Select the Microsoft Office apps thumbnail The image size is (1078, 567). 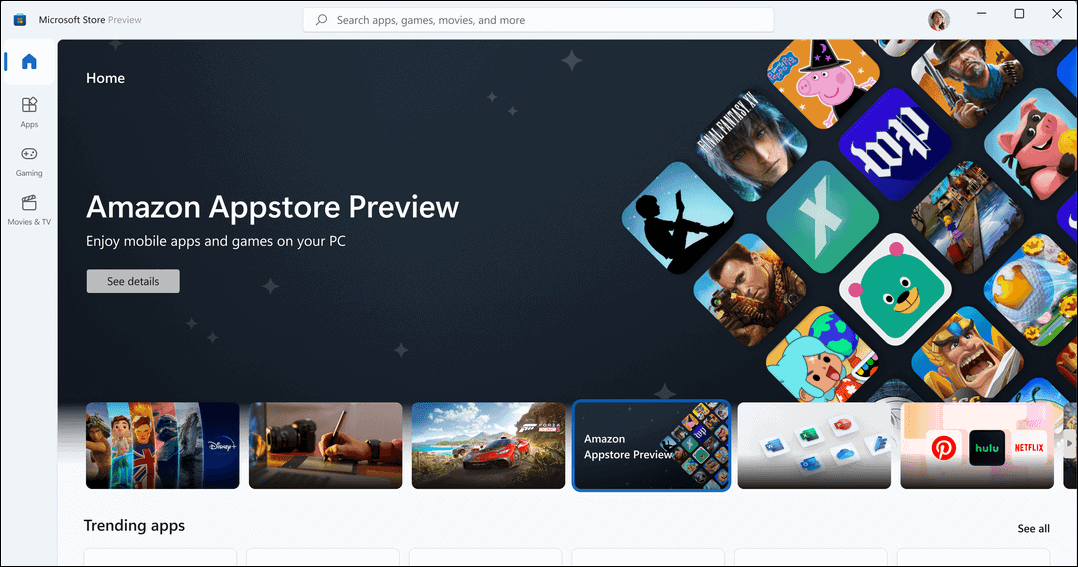813,445
